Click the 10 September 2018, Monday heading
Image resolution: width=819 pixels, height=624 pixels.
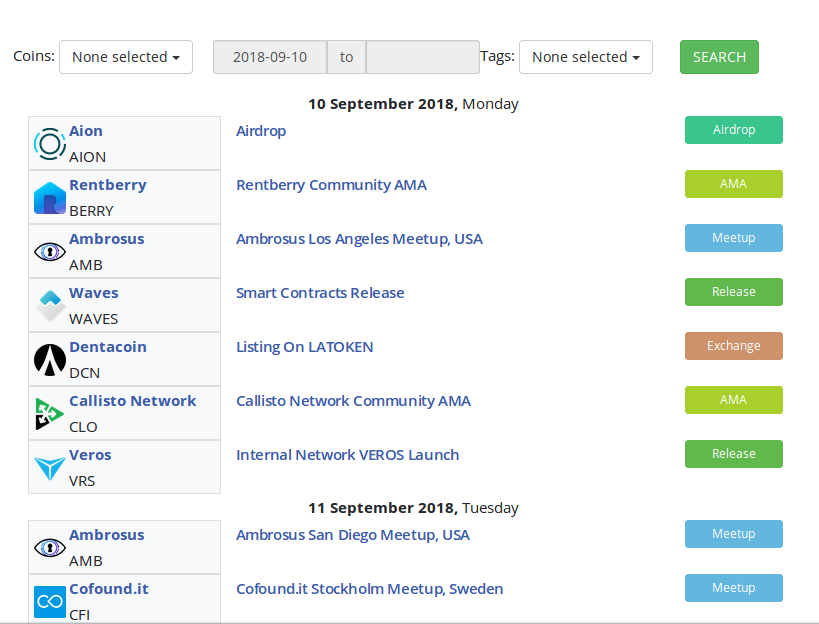click(x=413, y=104)
